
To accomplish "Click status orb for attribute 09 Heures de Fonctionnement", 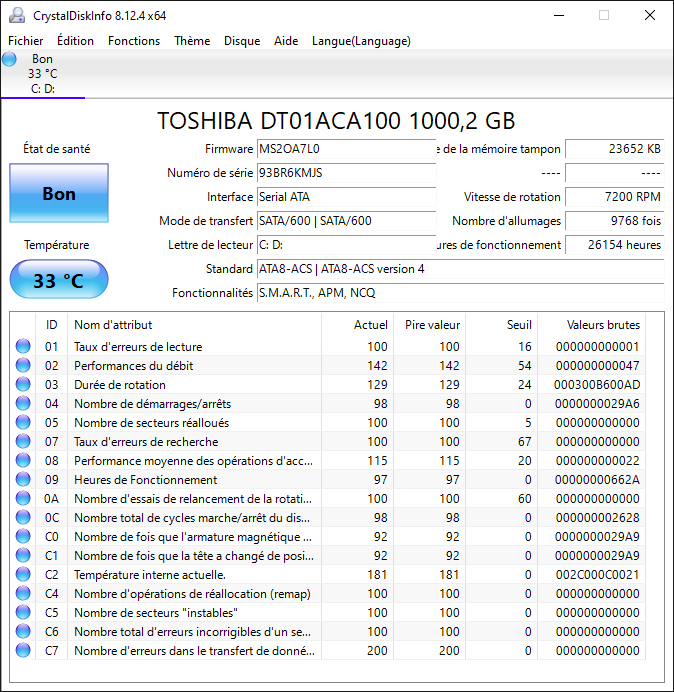I will point(23,479).
